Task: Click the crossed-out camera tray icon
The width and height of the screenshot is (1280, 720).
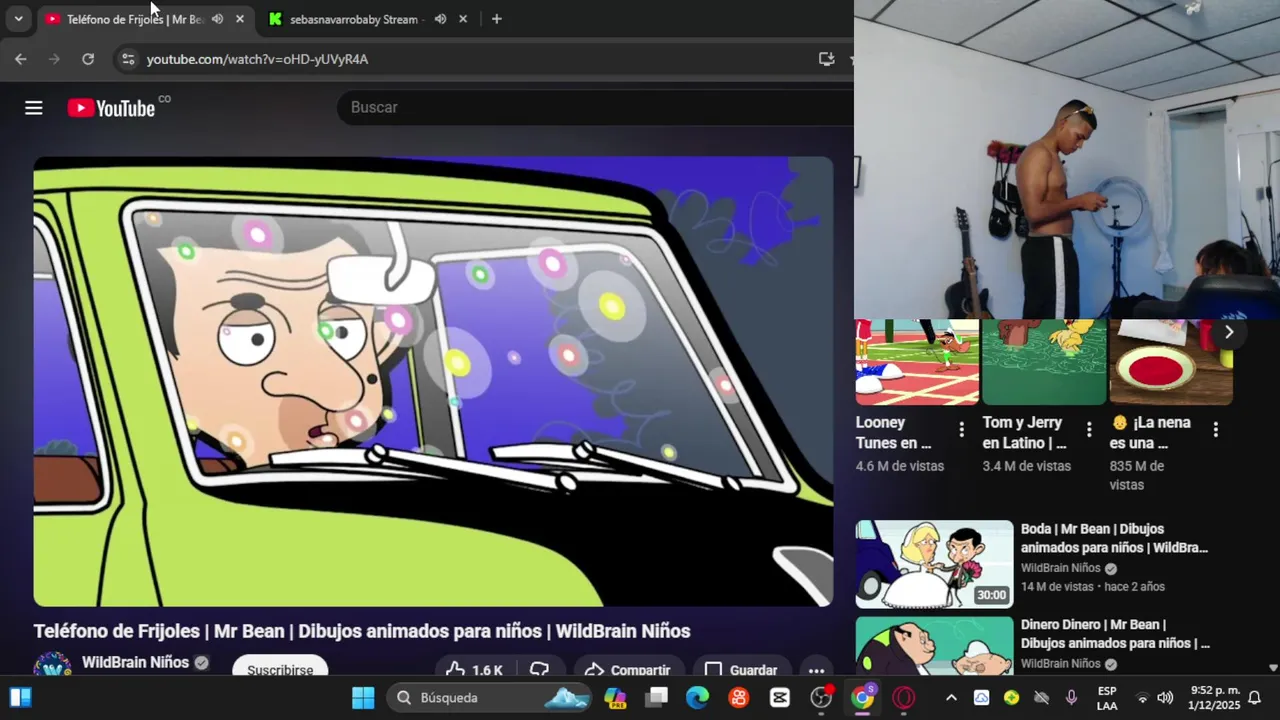Action: pos(1041,698)
